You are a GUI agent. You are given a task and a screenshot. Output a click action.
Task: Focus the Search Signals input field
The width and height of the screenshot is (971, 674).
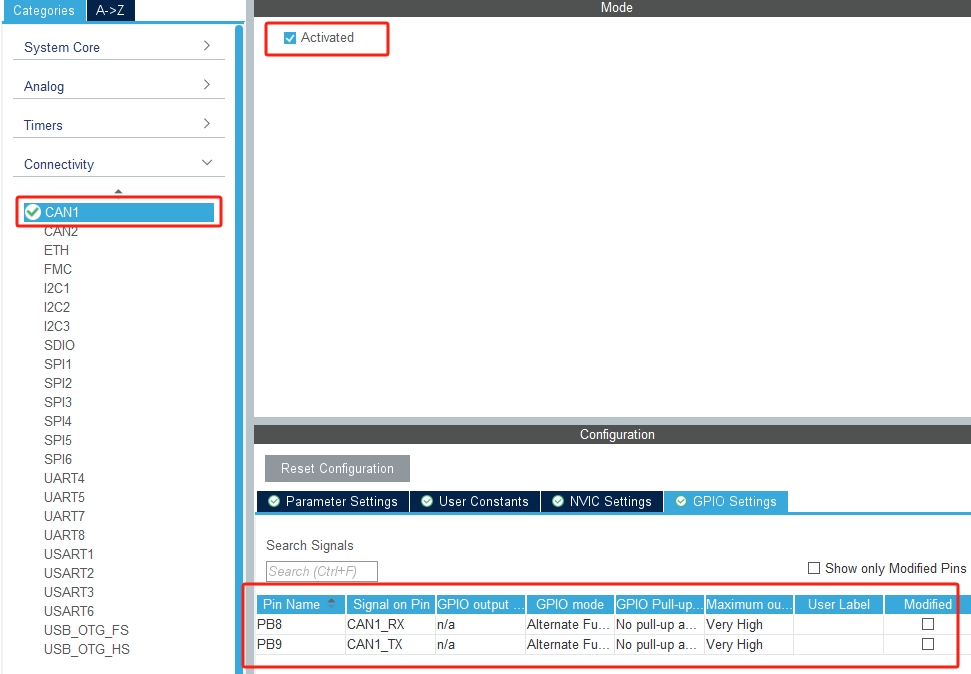pos(322,571)
